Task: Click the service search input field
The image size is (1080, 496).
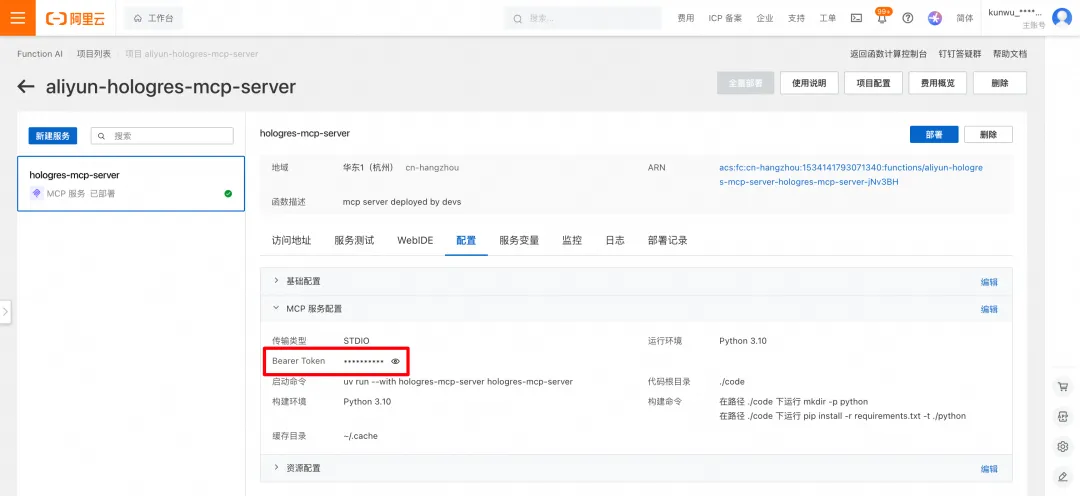Action: point(163,136)
